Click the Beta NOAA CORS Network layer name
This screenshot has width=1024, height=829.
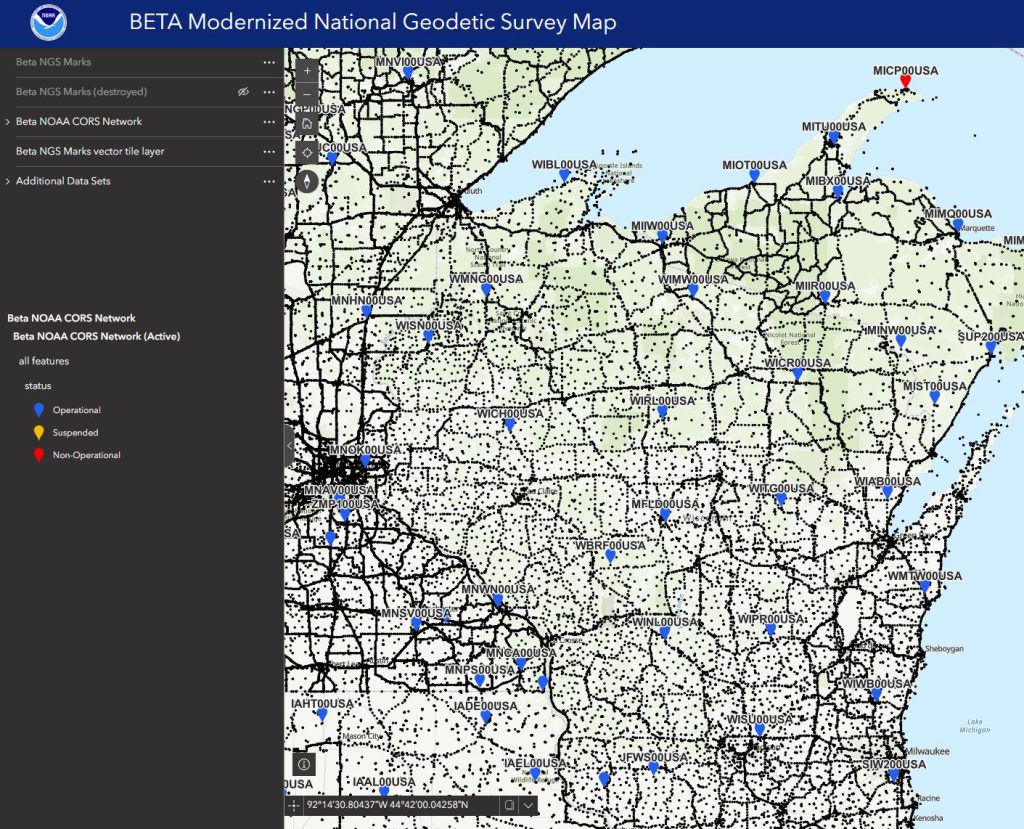(x=78, y=122)
